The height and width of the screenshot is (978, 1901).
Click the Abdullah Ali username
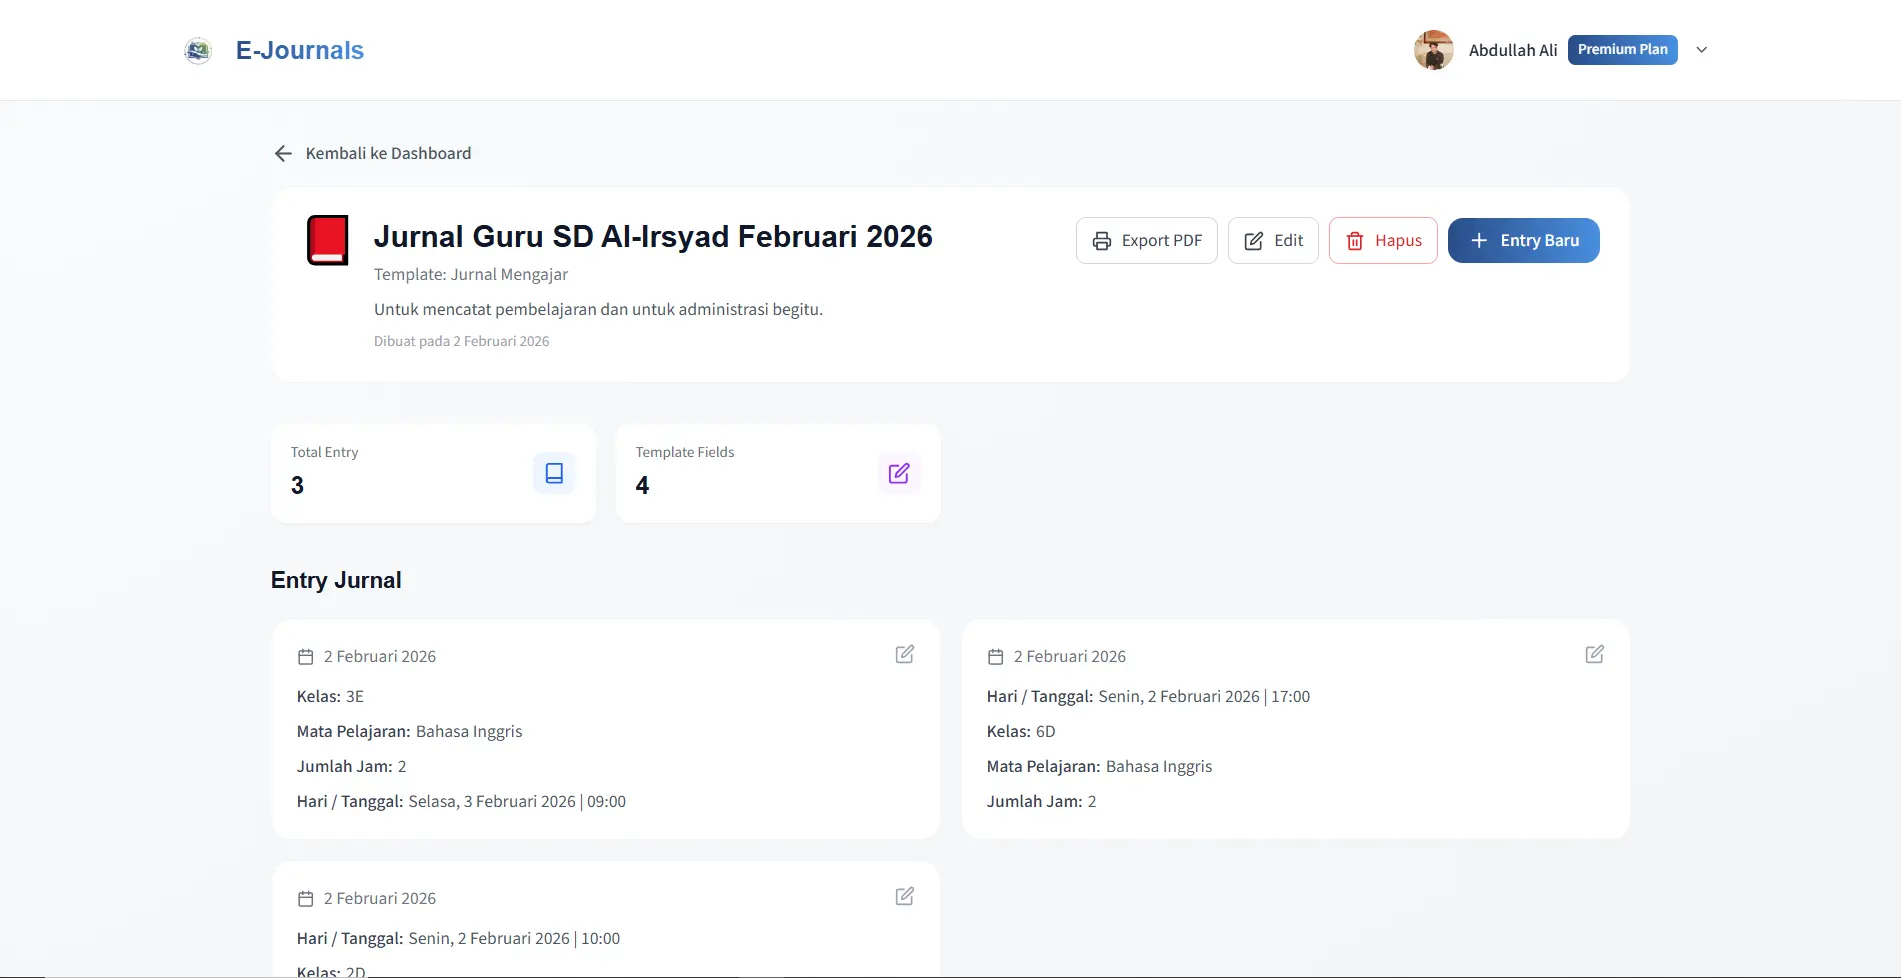click(1512, 50)
